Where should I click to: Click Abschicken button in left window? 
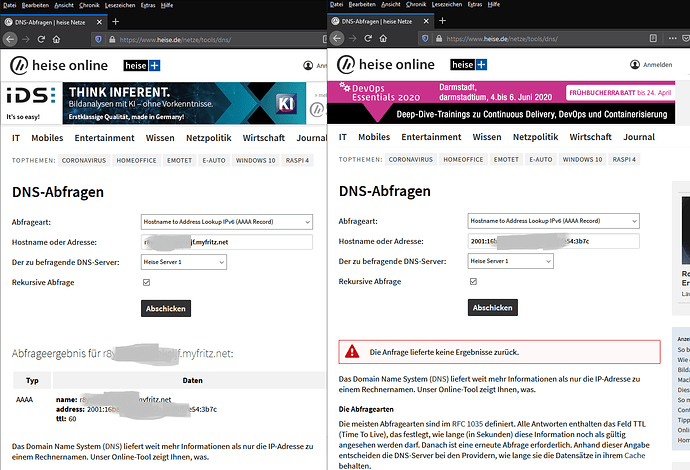point(166,308)
